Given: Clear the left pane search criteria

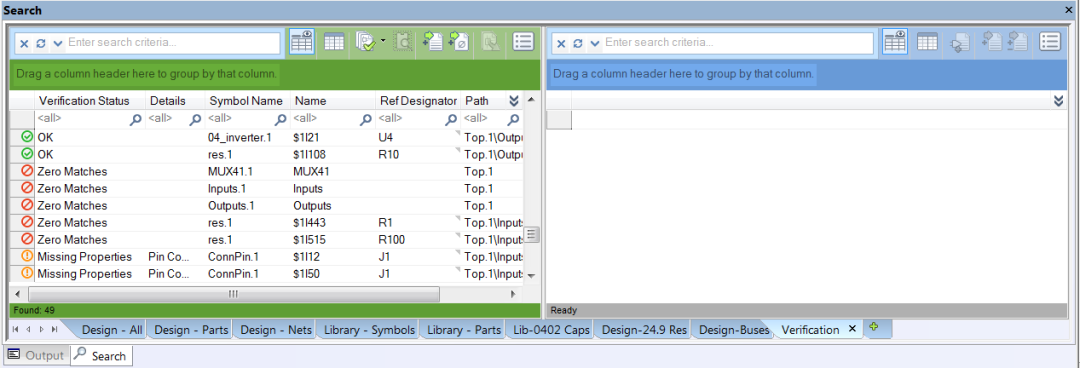Looking at the screenshot, I should tap(24, 43).
